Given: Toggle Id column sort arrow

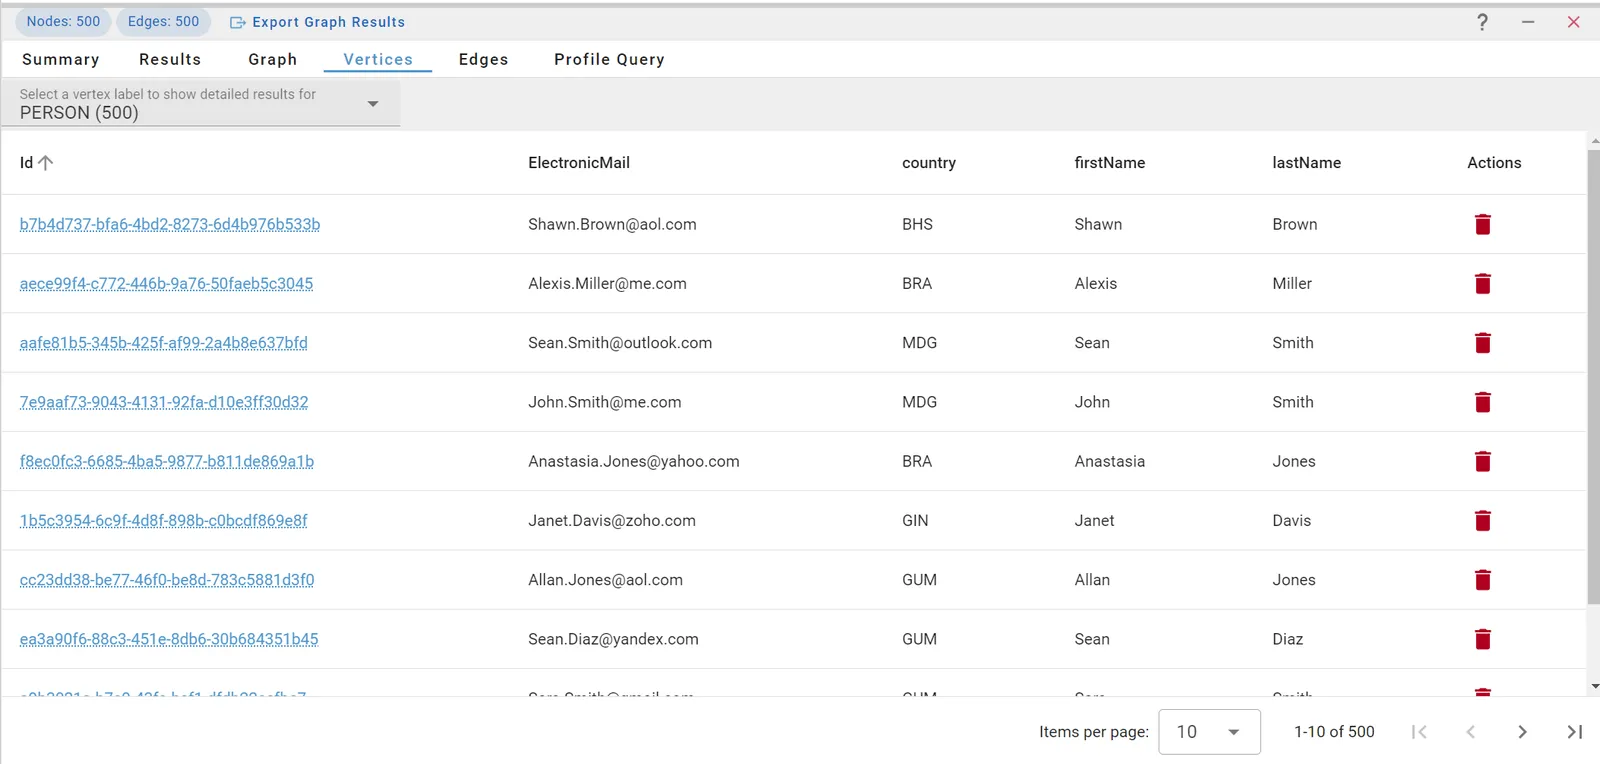Looking at the screenshot, I should click(45, 163).
